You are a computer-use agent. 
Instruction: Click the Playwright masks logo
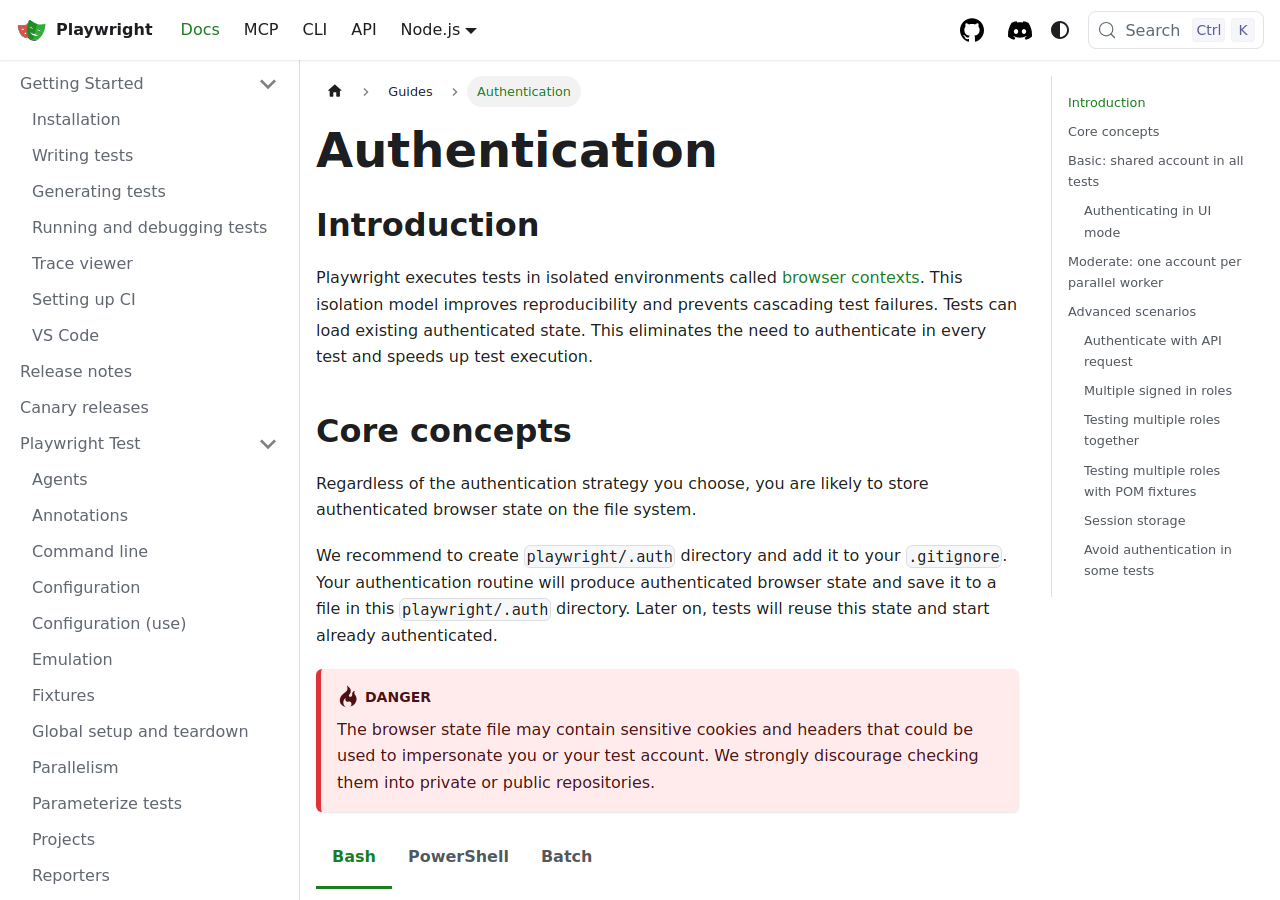pyautogui.click(x=32, y=30)
